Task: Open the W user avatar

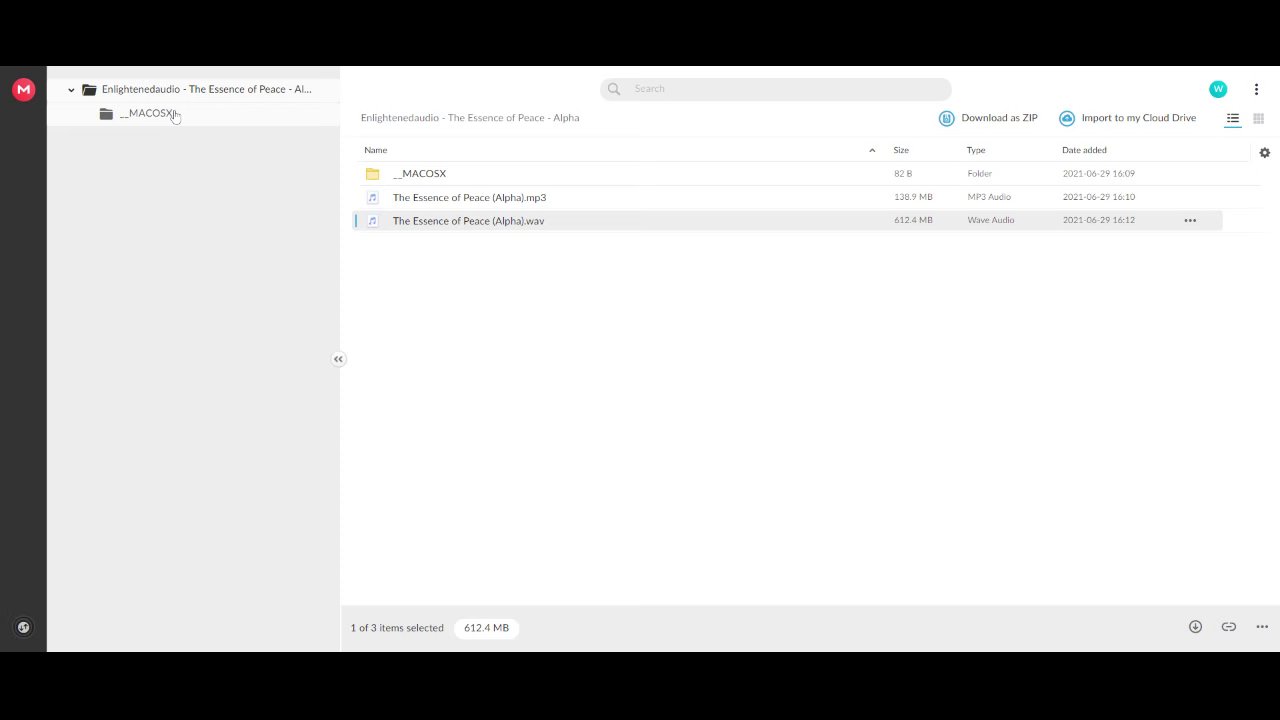Action: pyautogui.click(x=1218, y=89)
